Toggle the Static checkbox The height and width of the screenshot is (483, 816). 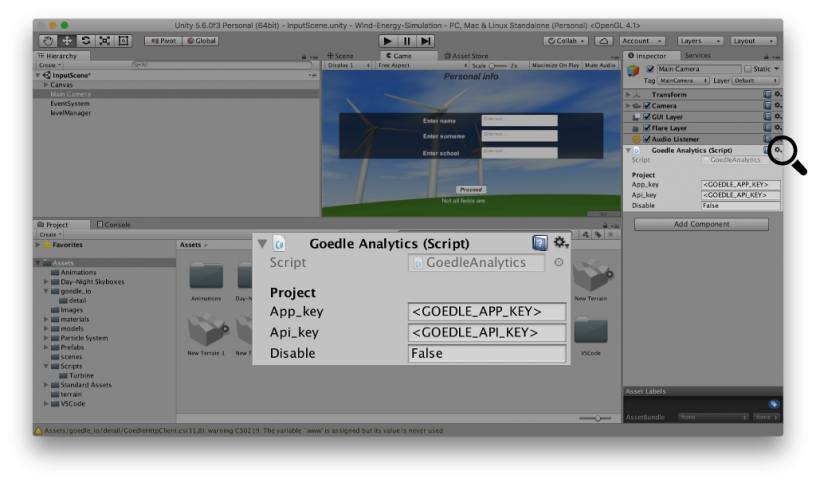pyautogui.click(x=748, y=69)
